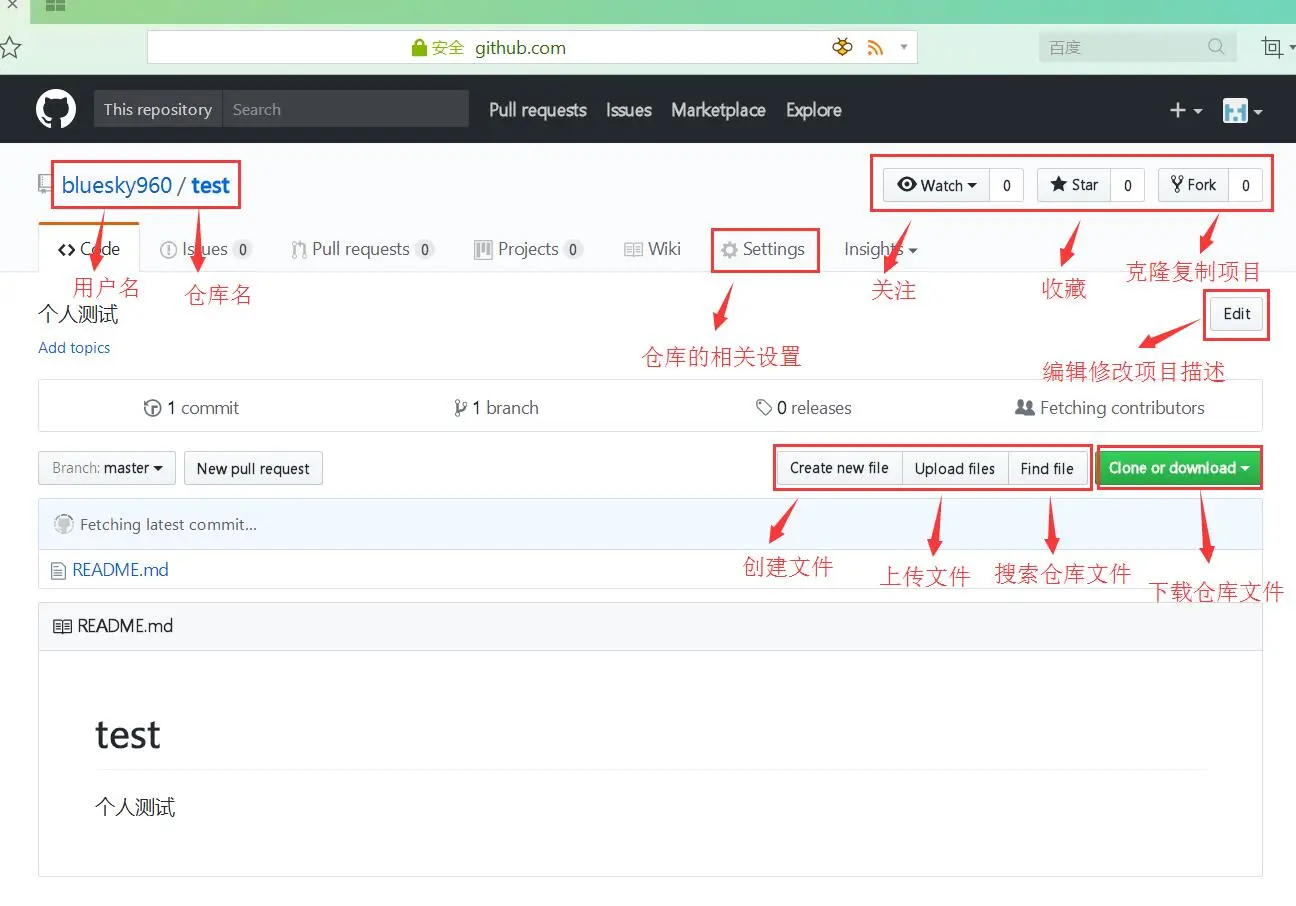The height and width of the screenshot is (906, 1296).
Task: Switch to the repository Issues tab
Action: (x=206, y=249)
